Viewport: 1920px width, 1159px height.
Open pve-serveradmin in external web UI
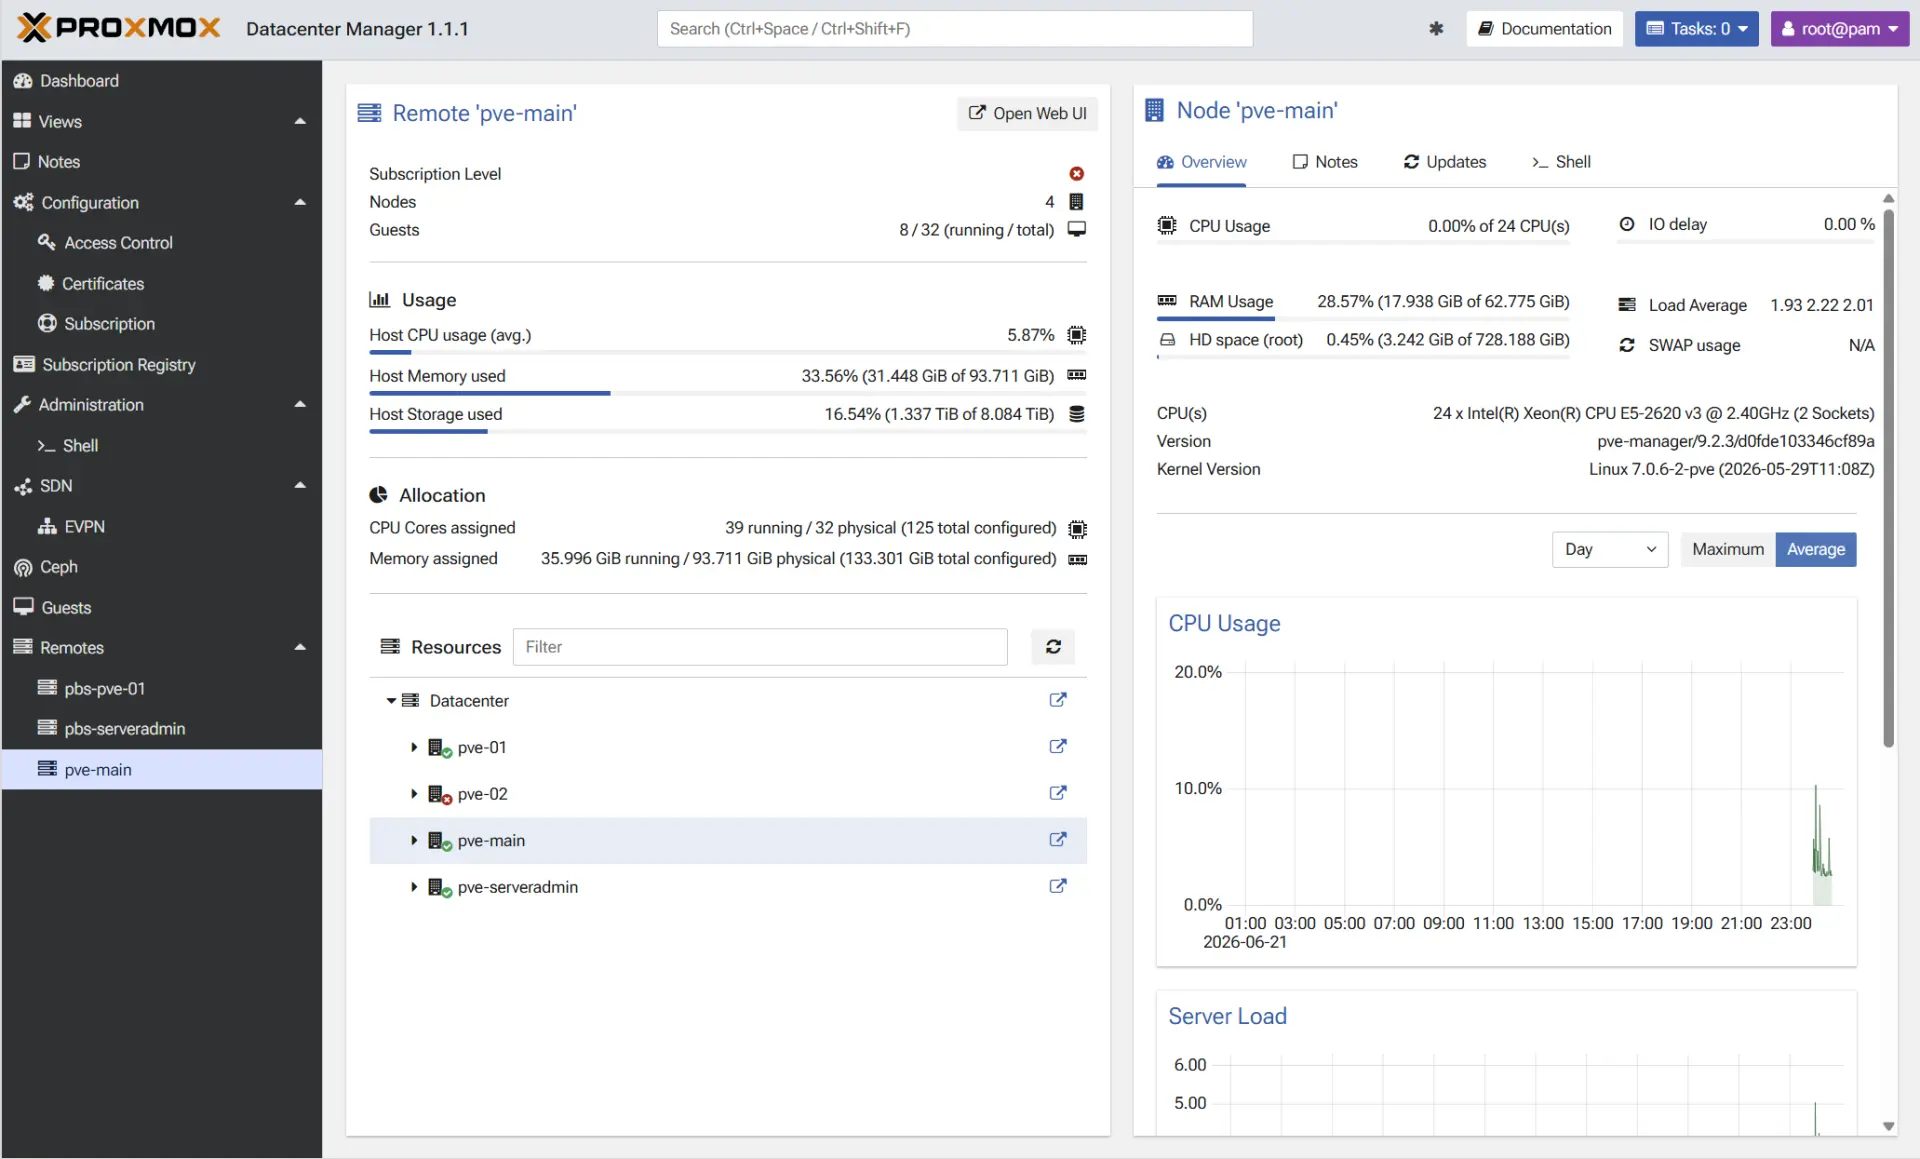pos(1058,886)
